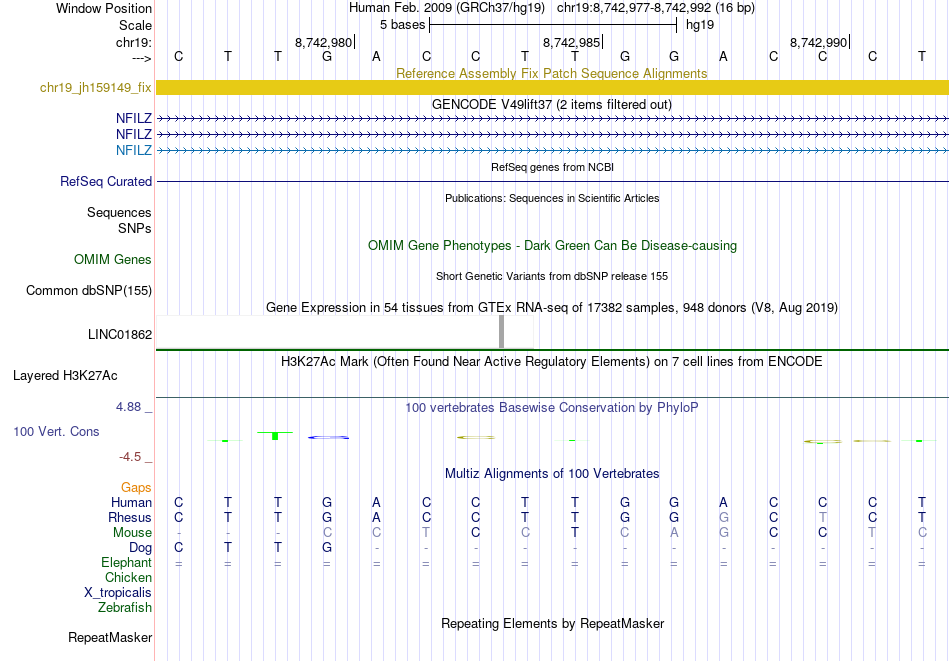Open the 100 Vert. Cons track label

click(56, 431)
